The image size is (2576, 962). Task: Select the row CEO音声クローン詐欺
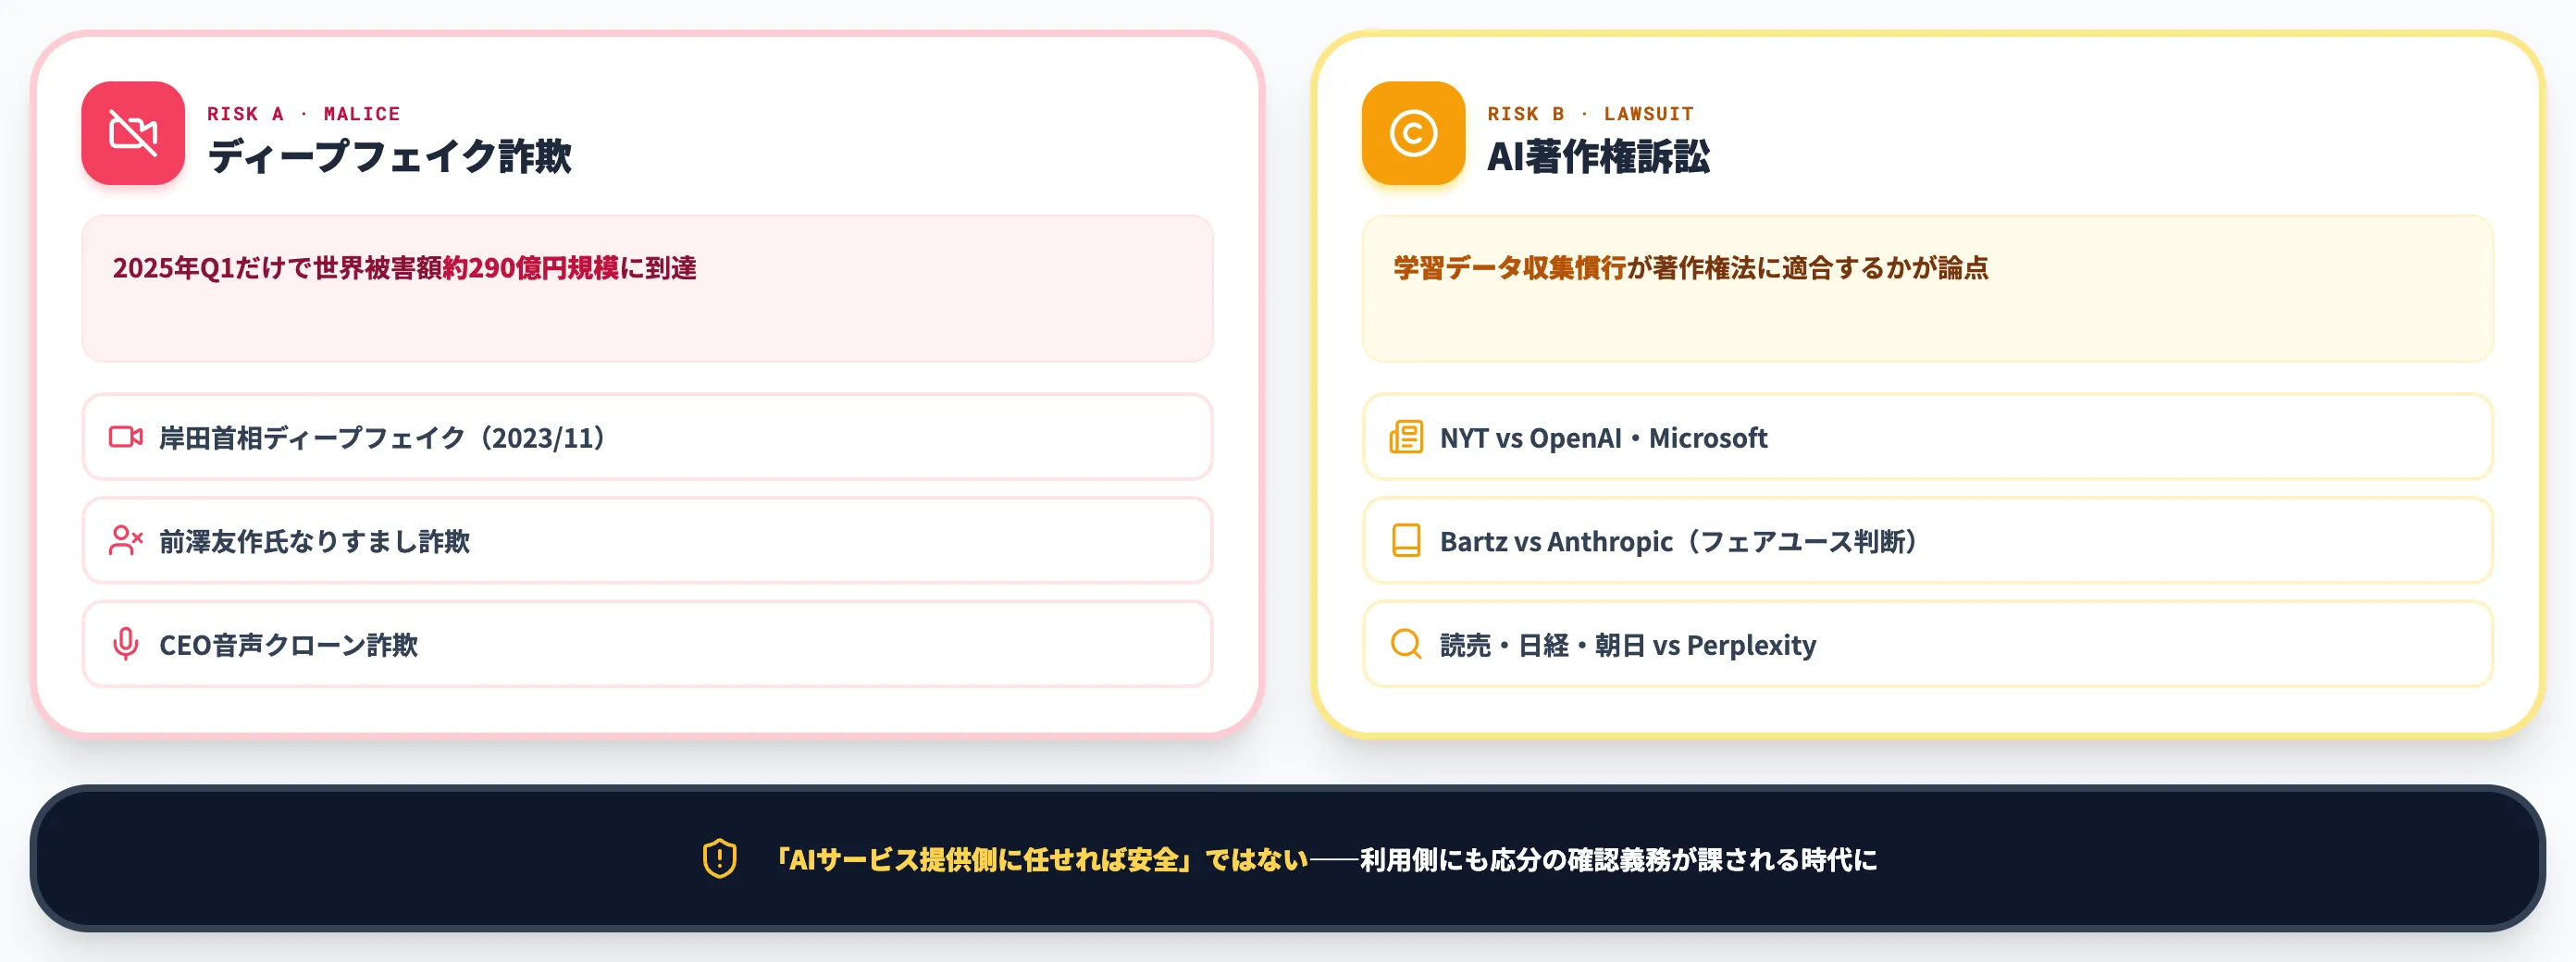coord(647,644)
